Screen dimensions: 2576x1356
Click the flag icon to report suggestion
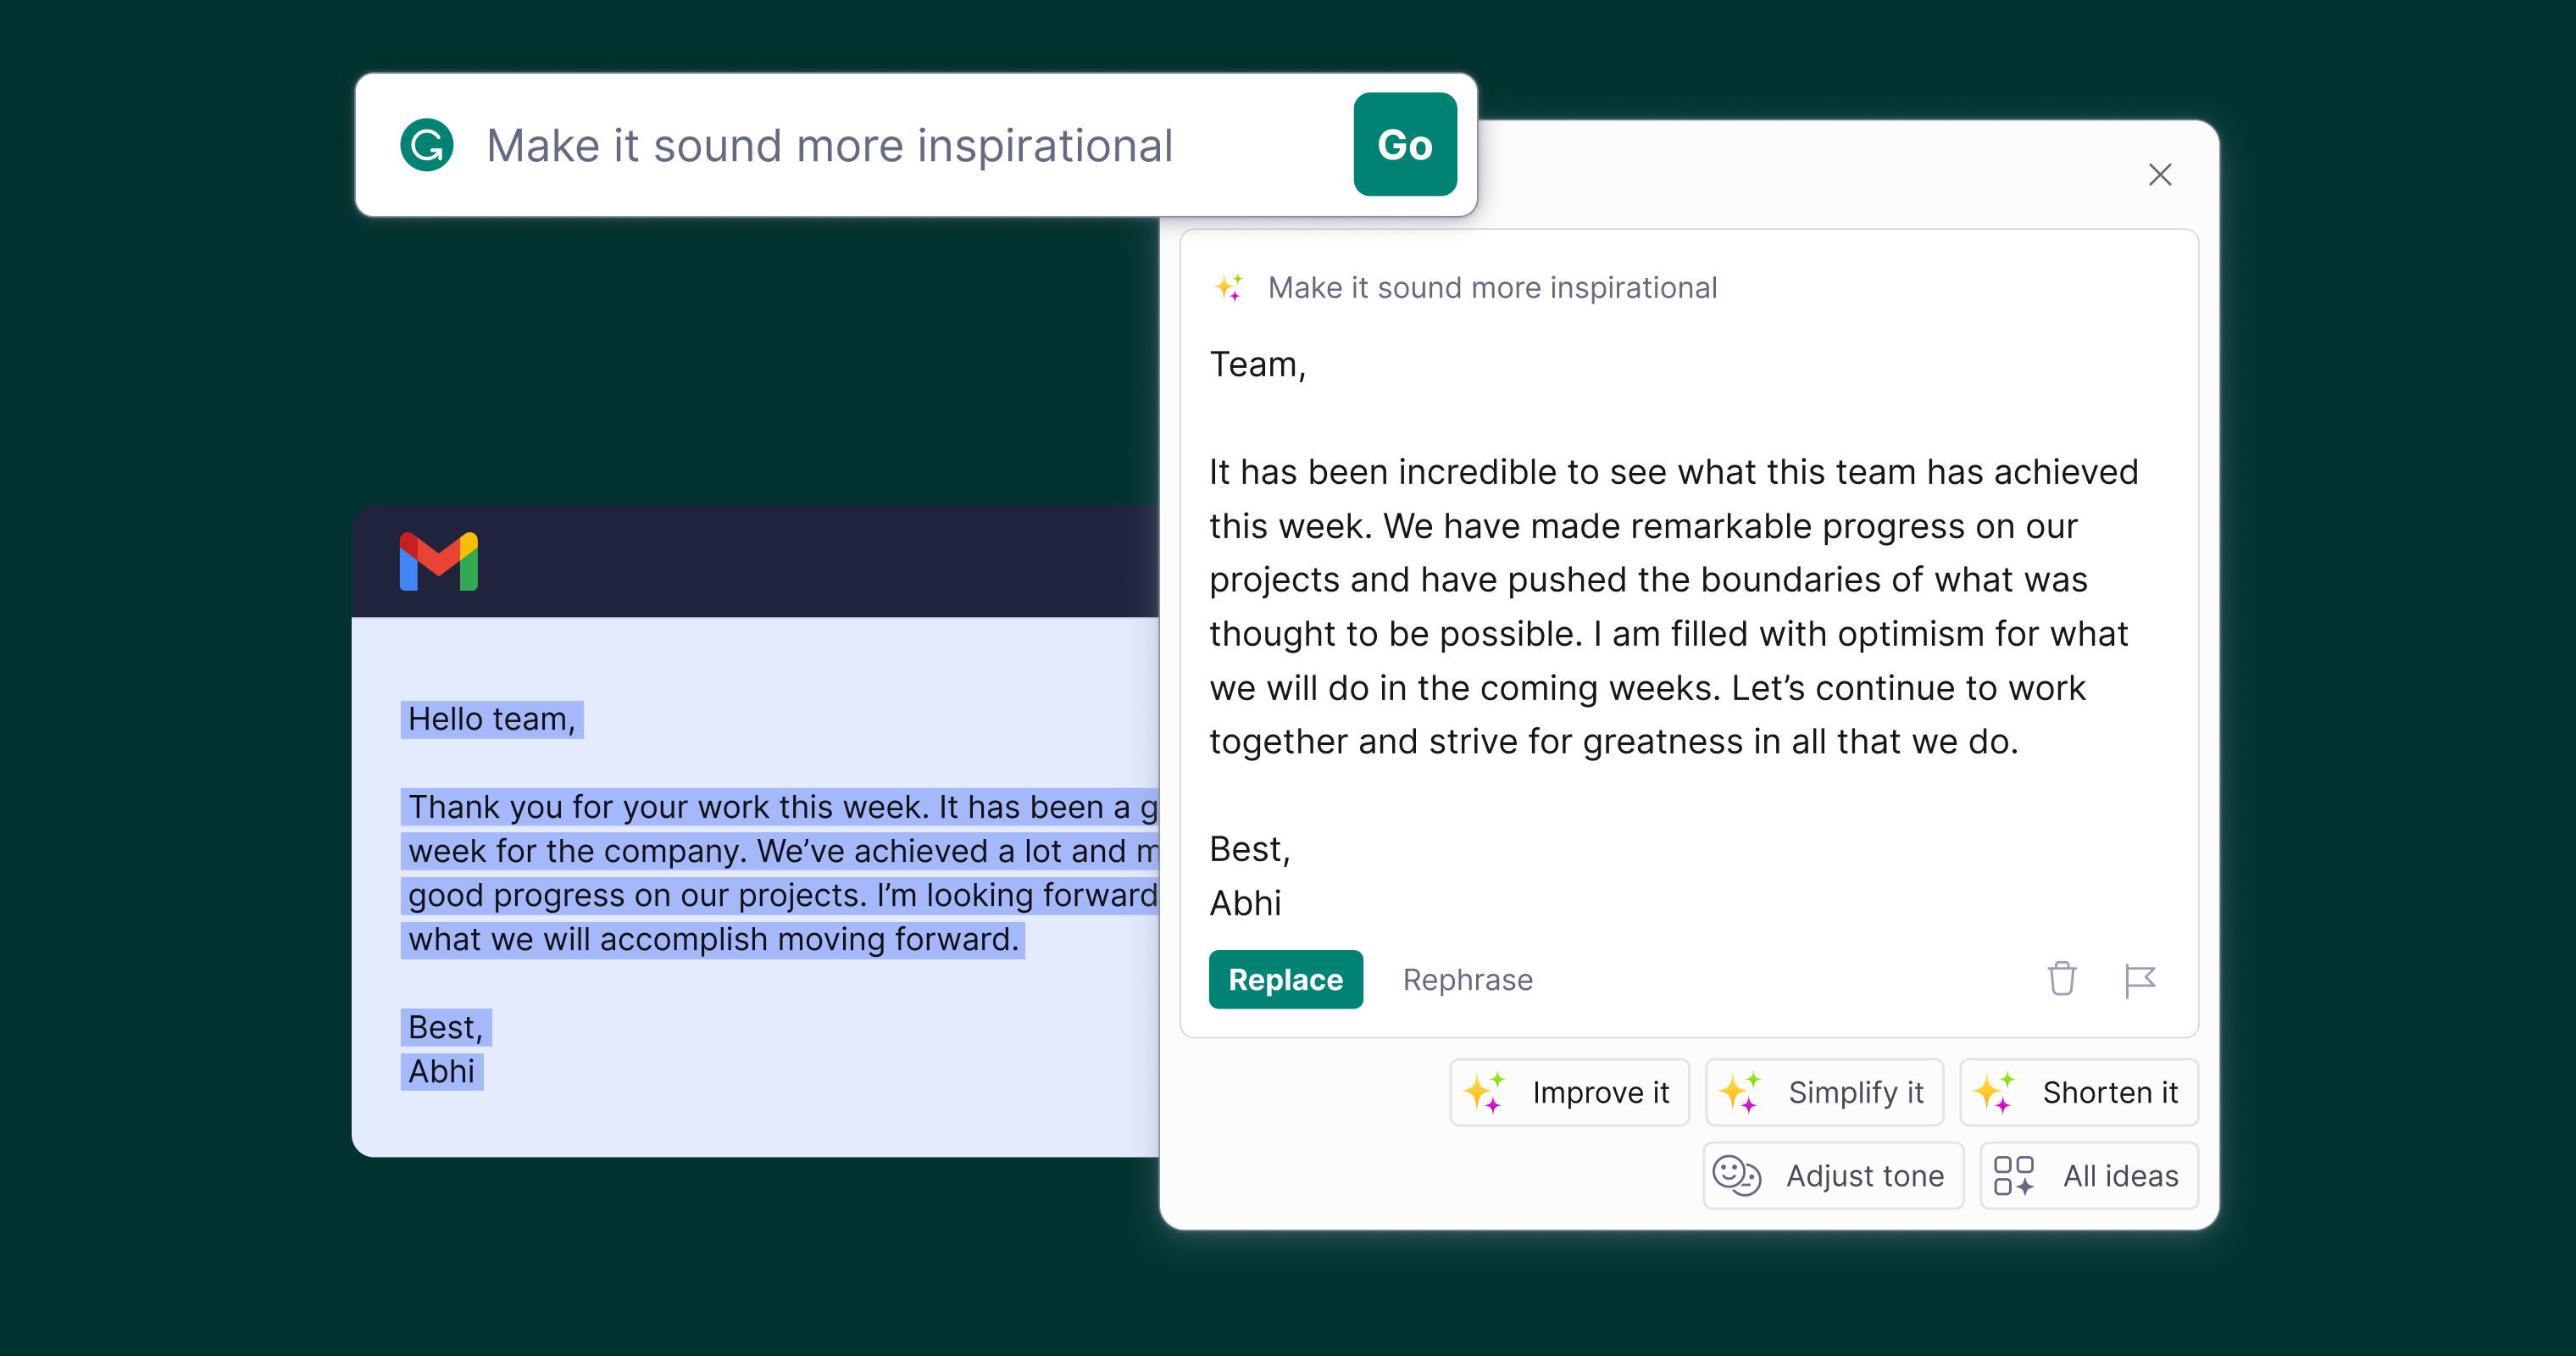(x=2139, y=980)
